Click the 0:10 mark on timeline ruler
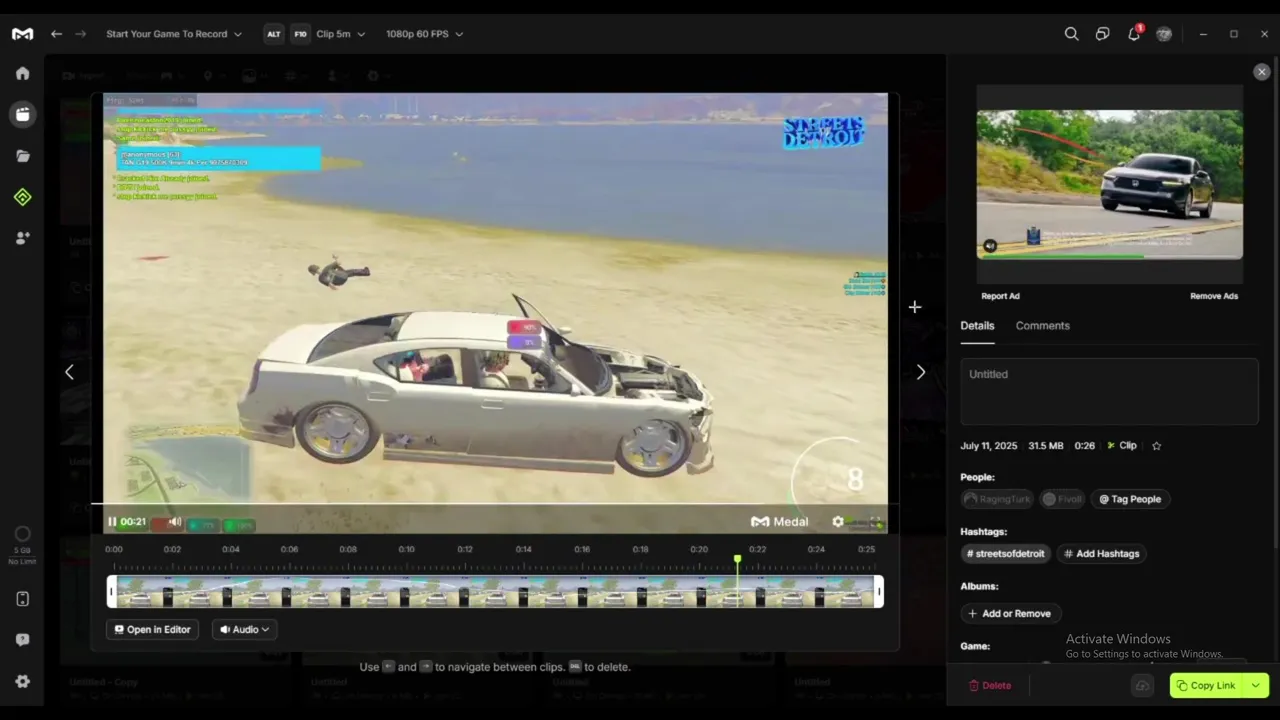Viewport: 1280px width, 720px height. (406, 550)
